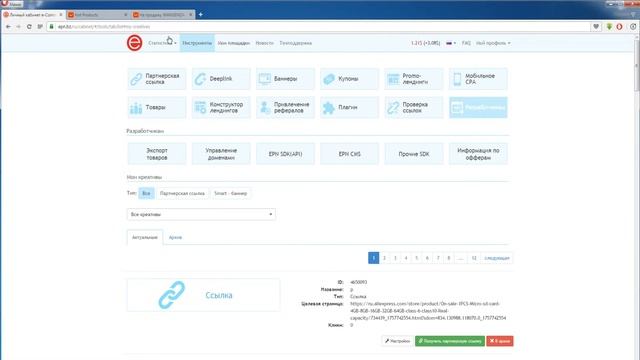This screenshot has width=640, height=360.
Task: Click the aliexpress target page URL
Action: coord(428,311)
